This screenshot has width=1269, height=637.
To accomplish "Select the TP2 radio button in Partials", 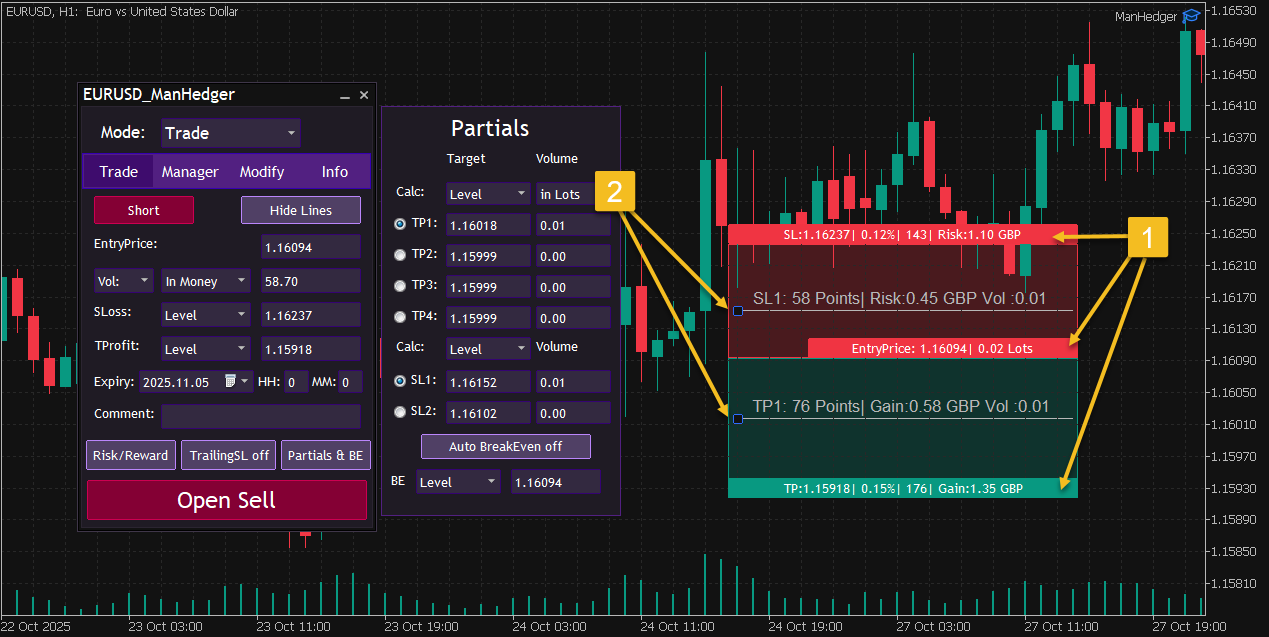I will click(400, 255).
